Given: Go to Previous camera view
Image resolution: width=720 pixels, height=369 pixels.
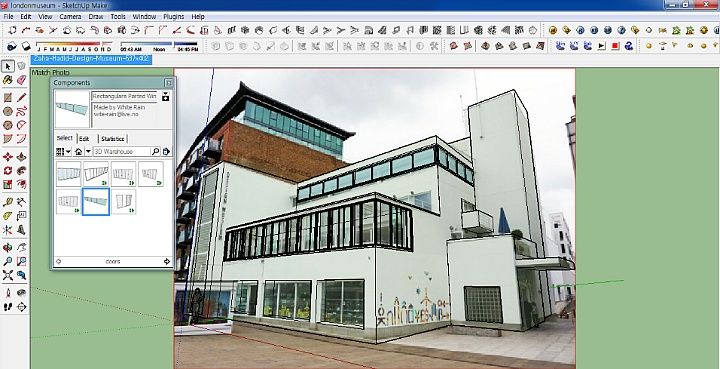Looking at the screenshot, I should point(21,275).
